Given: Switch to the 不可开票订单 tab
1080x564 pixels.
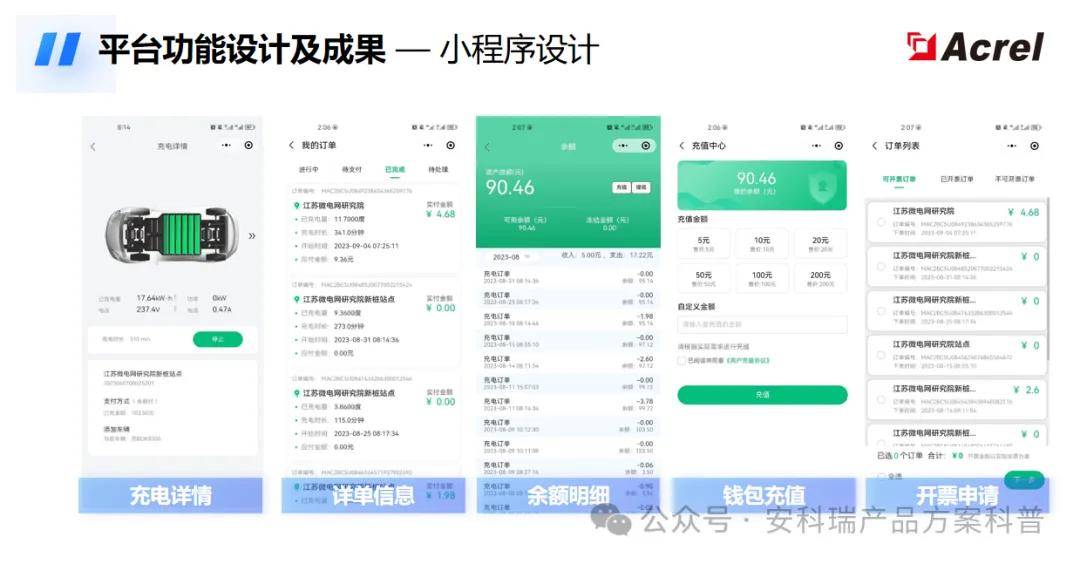Looking at the screenshot, I should [x=1015, y=179].
